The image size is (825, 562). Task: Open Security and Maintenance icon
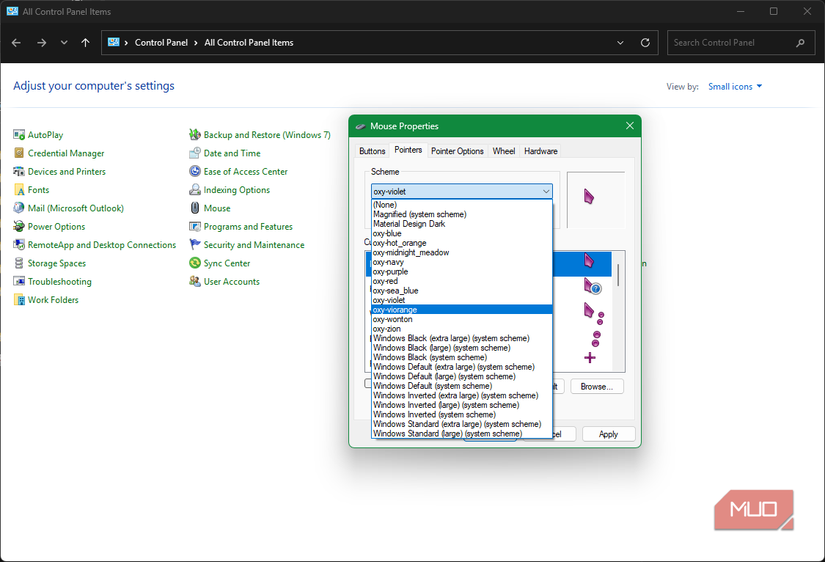[195, 245]
